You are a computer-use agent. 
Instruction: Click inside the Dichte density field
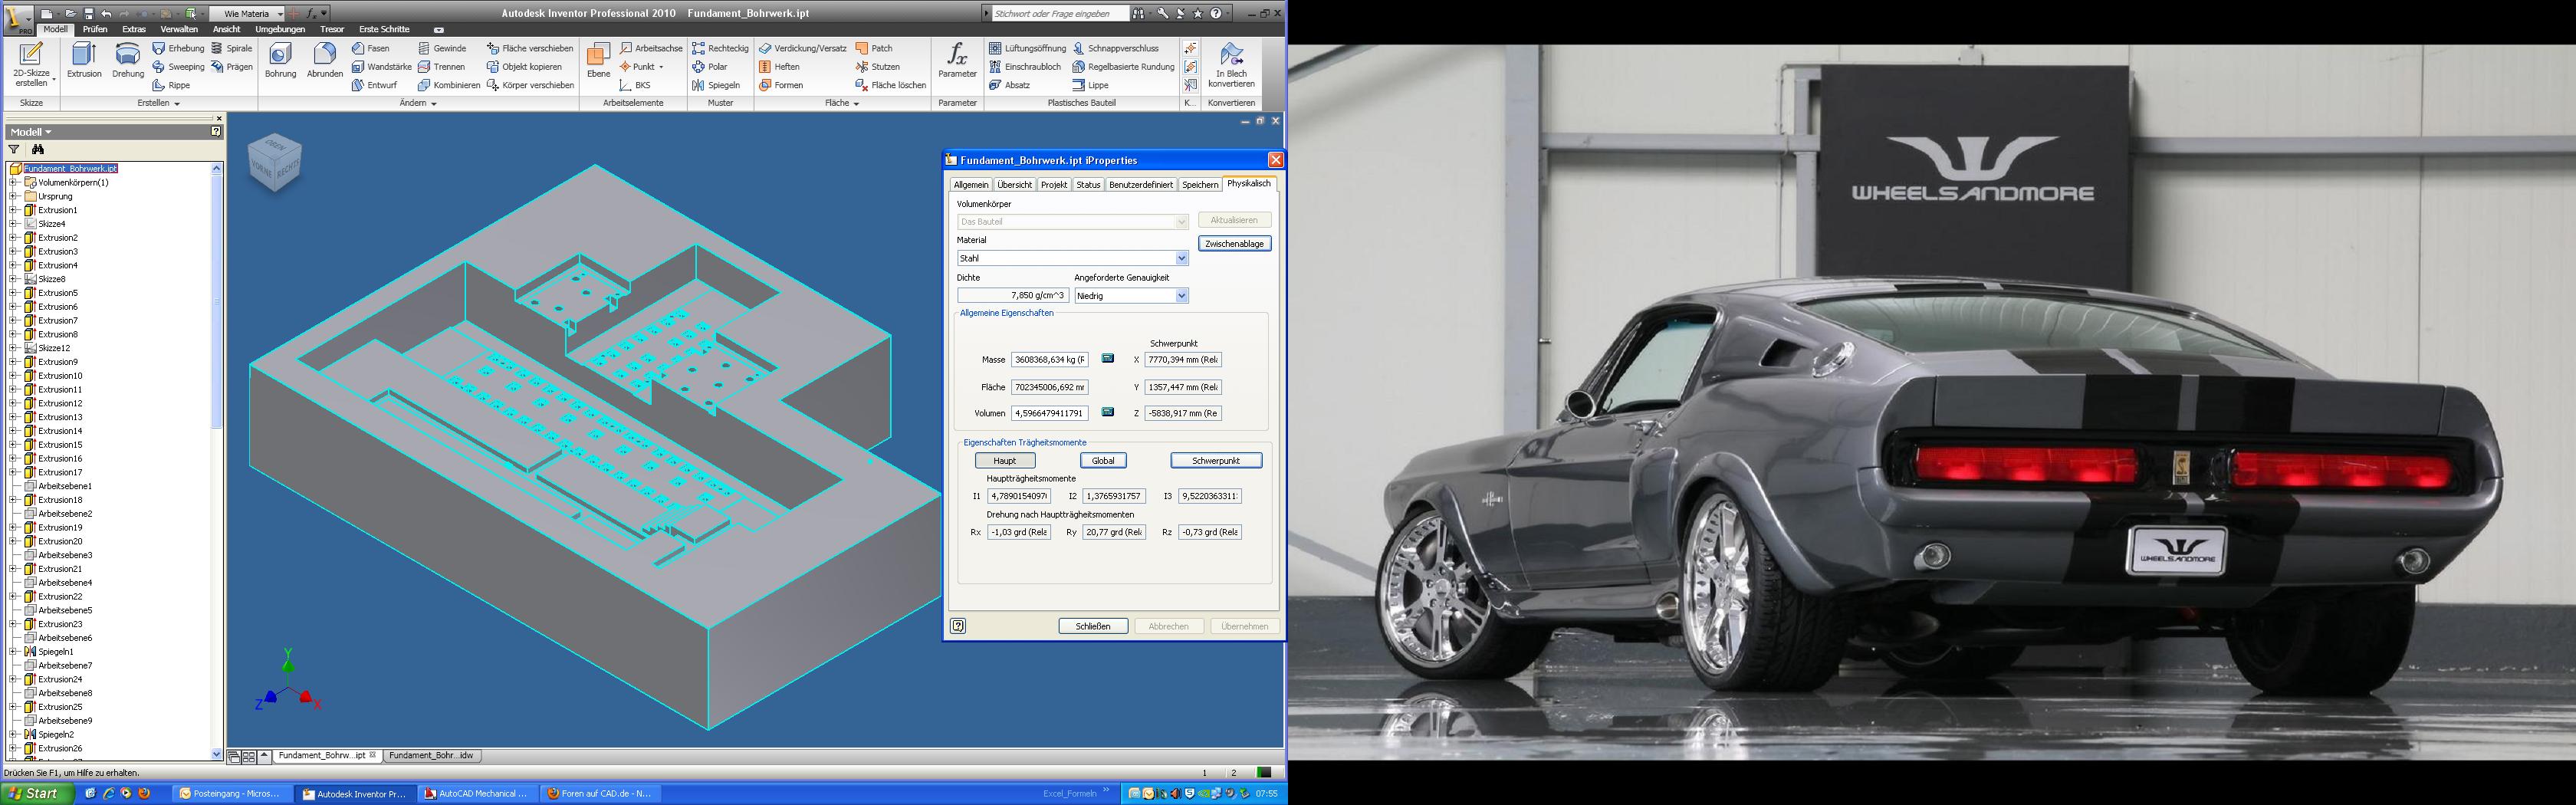1013,296
